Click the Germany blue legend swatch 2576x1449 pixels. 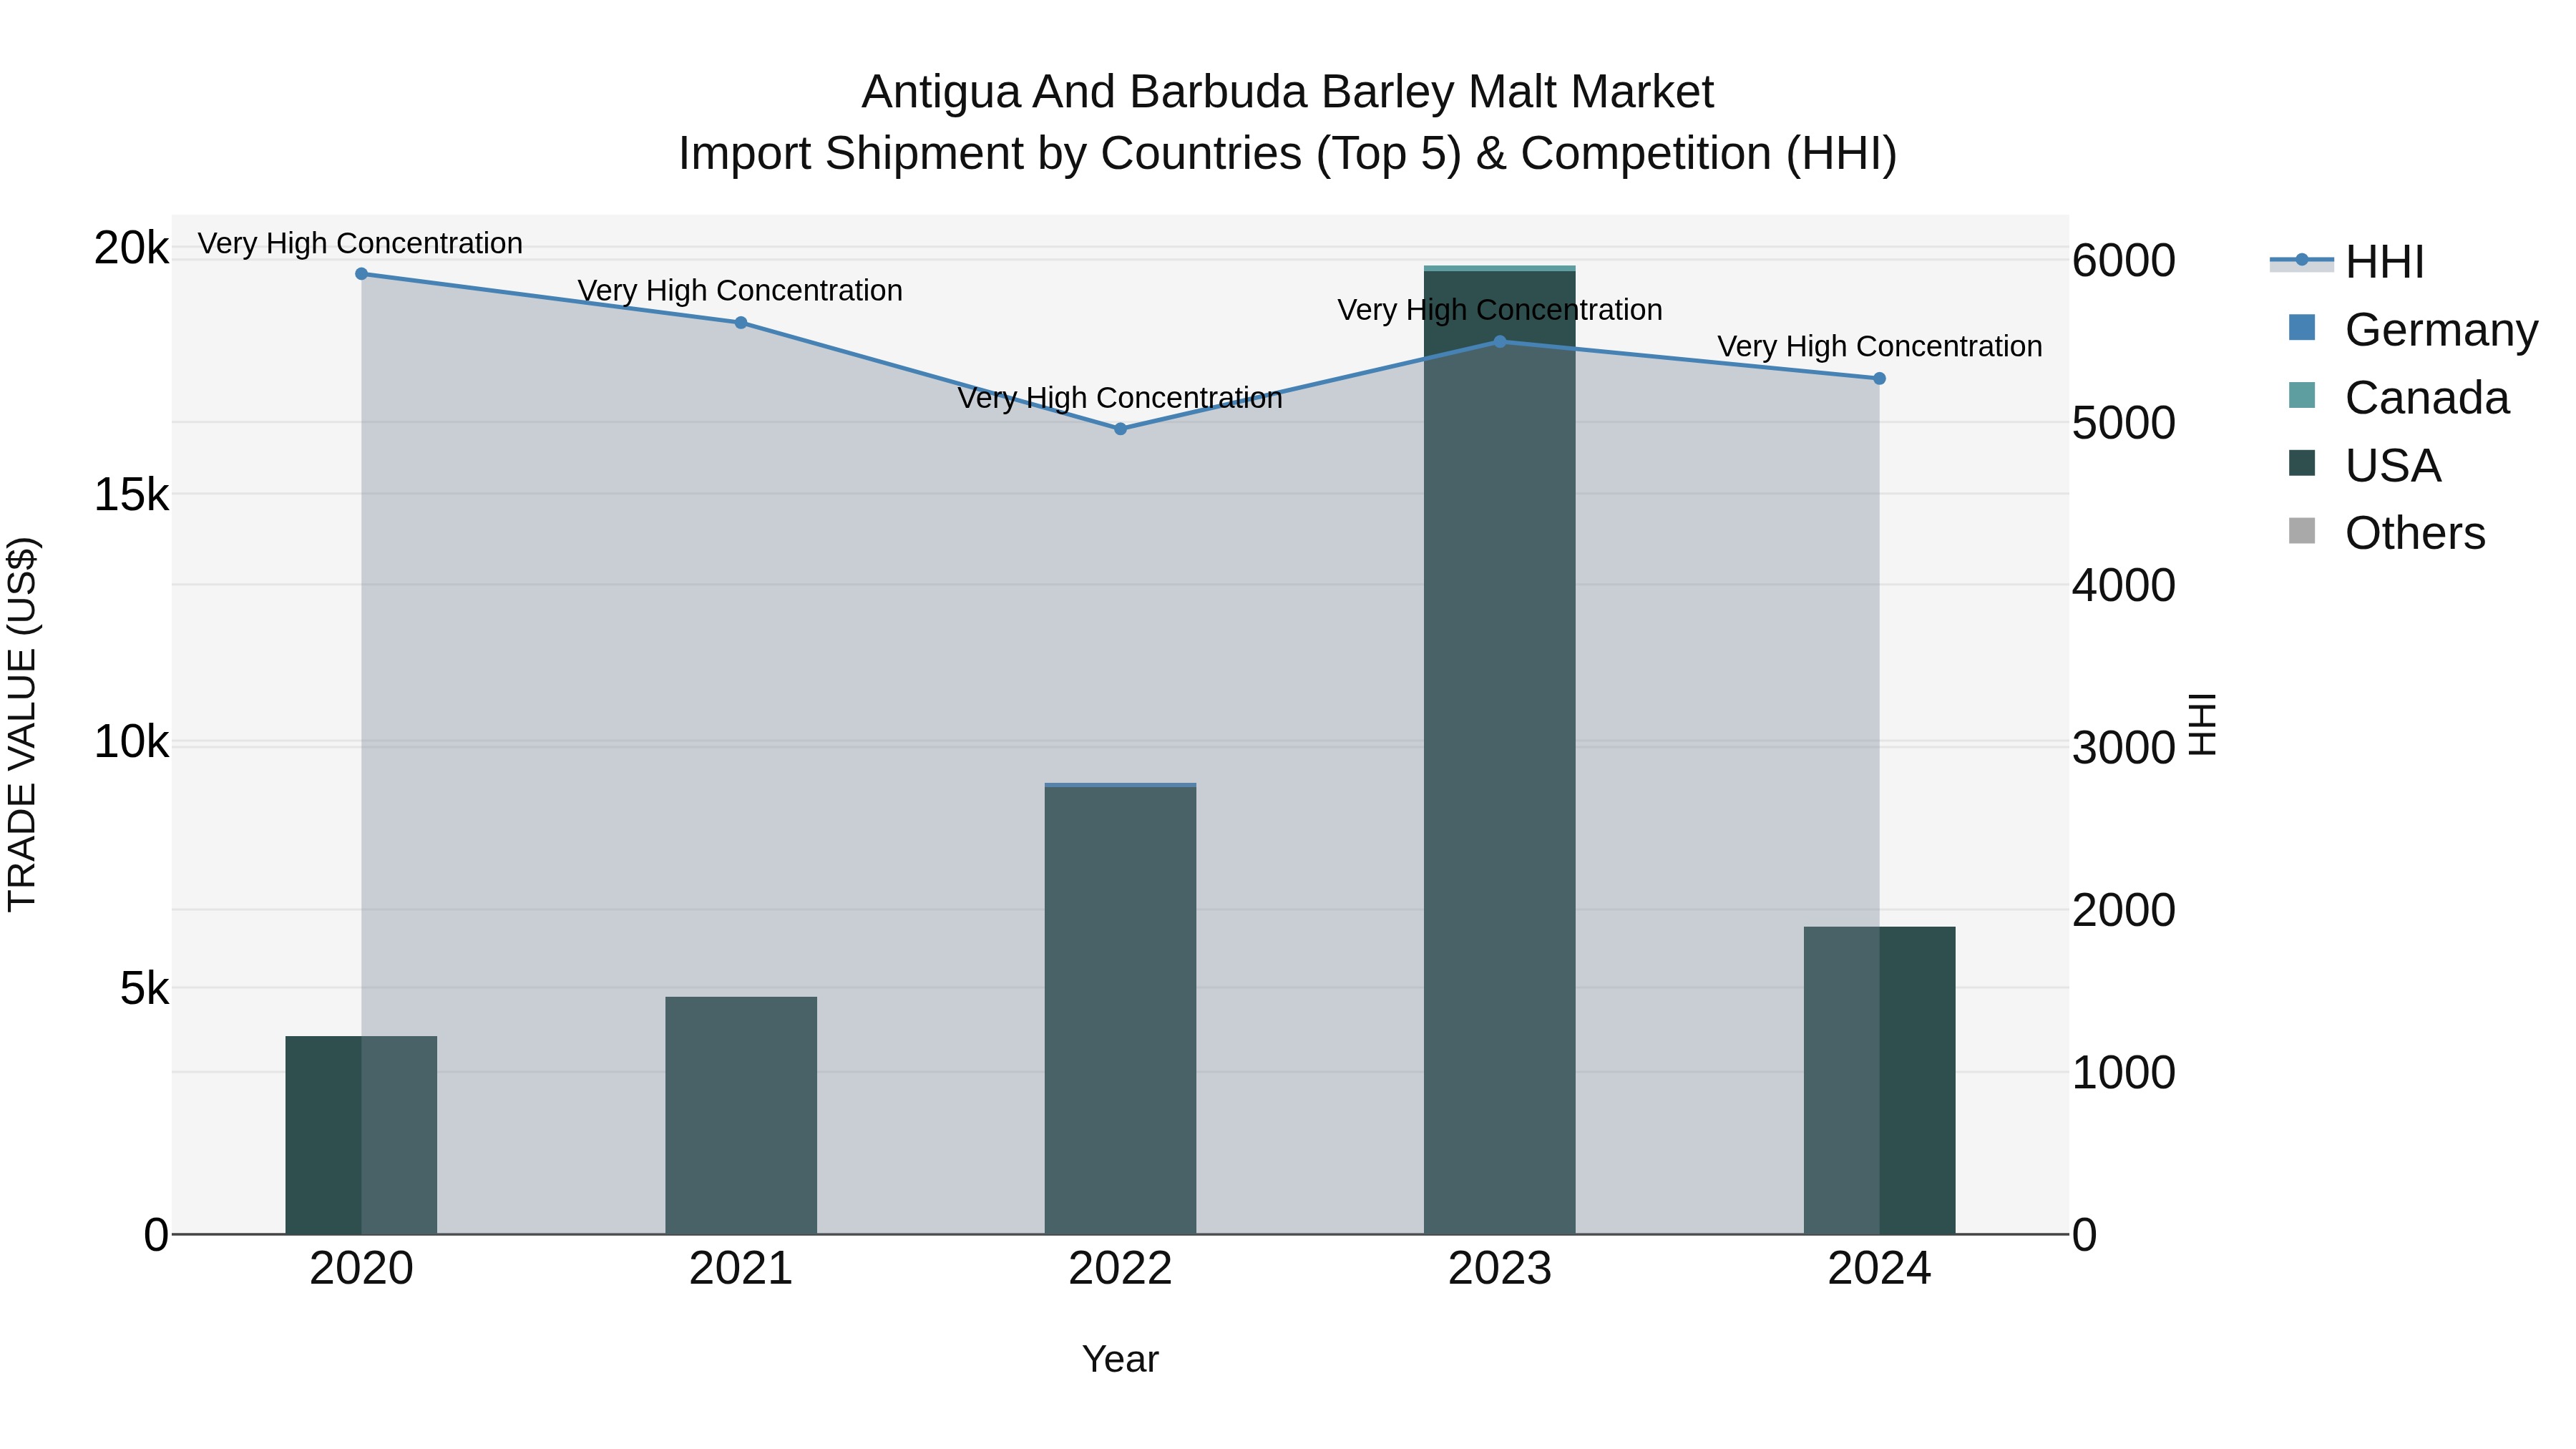[2301, 328]
